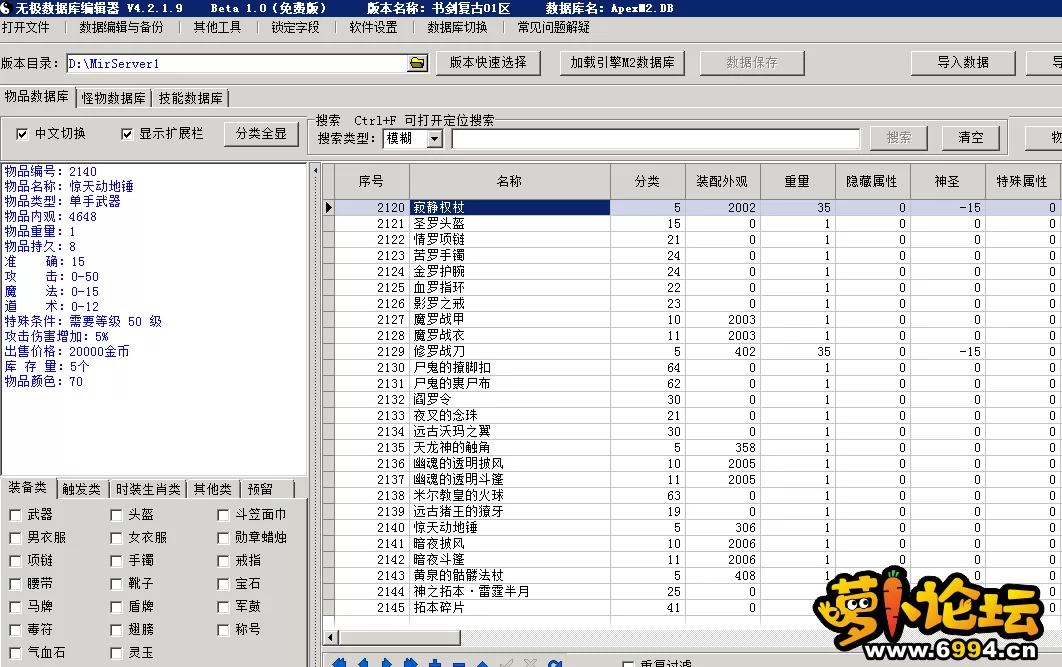Viewport: 1062px width, 667px height.
Task: Enable the 武器 category checkbox
Action: [x=16, y=515]
